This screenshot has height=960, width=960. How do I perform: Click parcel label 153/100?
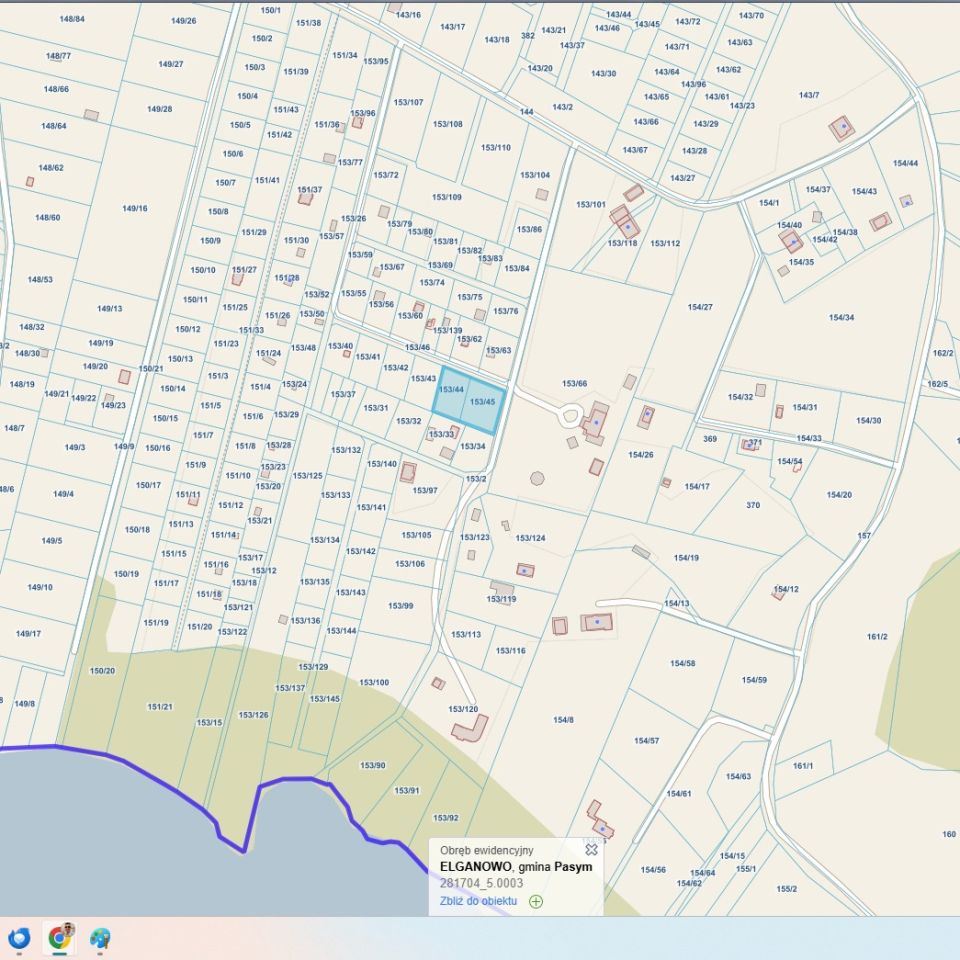pos(374,682)
